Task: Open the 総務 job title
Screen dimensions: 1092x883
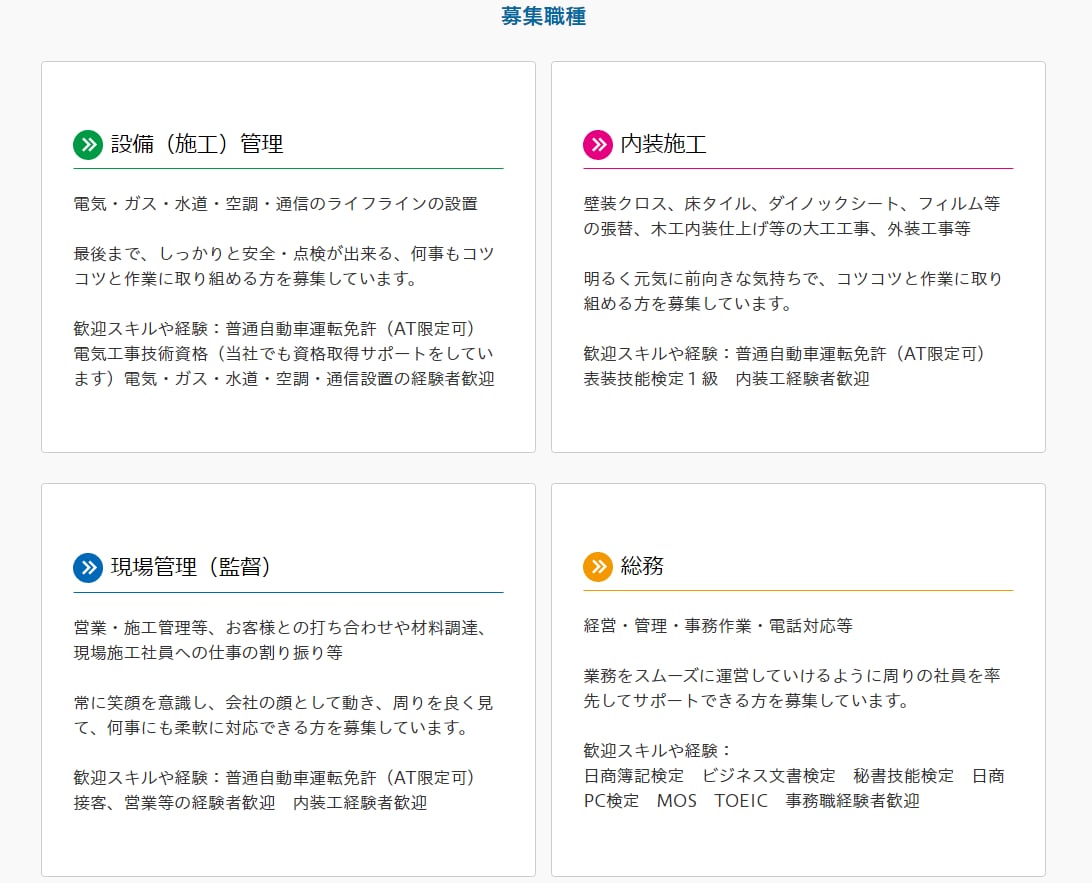Action: click(x=642, y=565)
